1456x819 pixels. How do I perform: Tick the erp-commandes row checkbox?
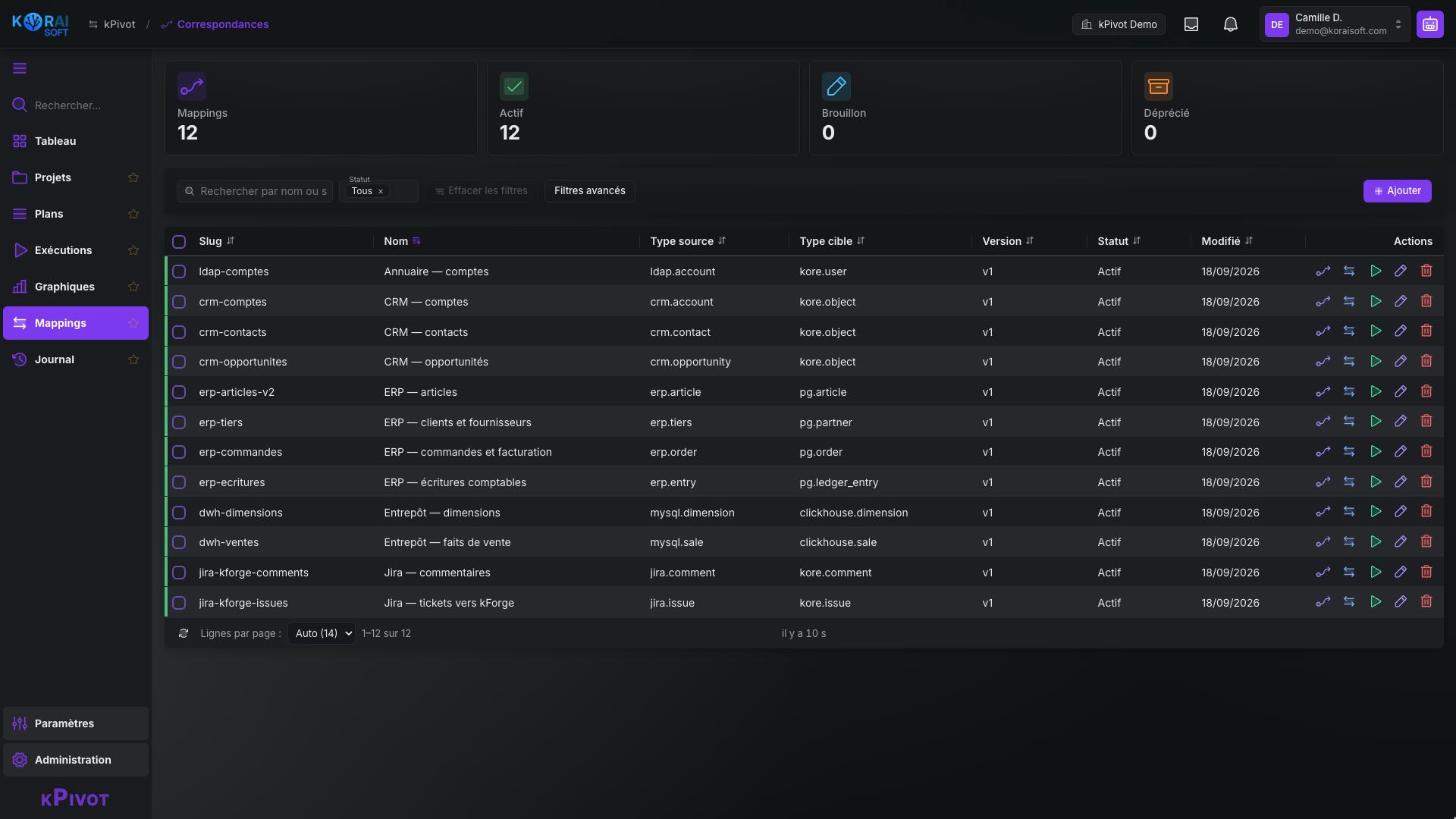pyautogui.click(x=179, y=452)
